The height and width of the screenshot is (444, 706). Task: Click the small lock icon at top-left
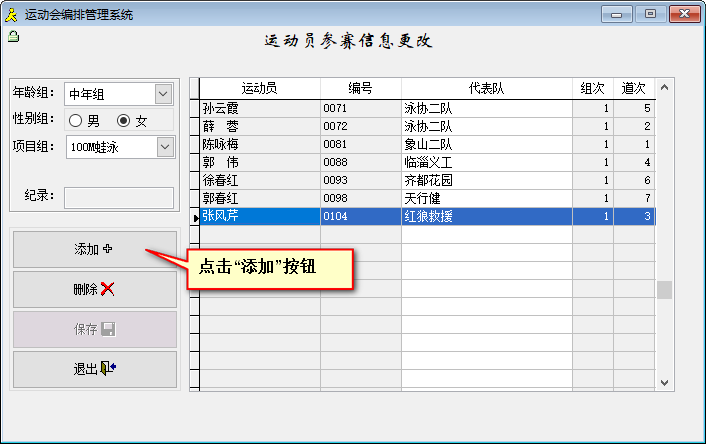coord(14,37)
